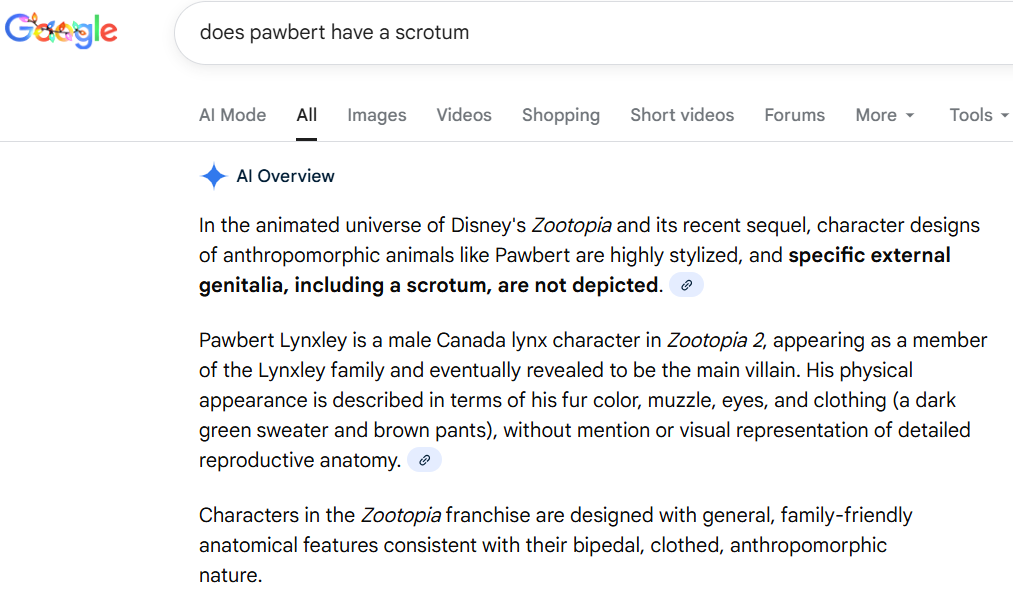Click the paragraph about Pawbert Lynxley
The height and width of the screenshot is (608, 1013).
(593, 400)
